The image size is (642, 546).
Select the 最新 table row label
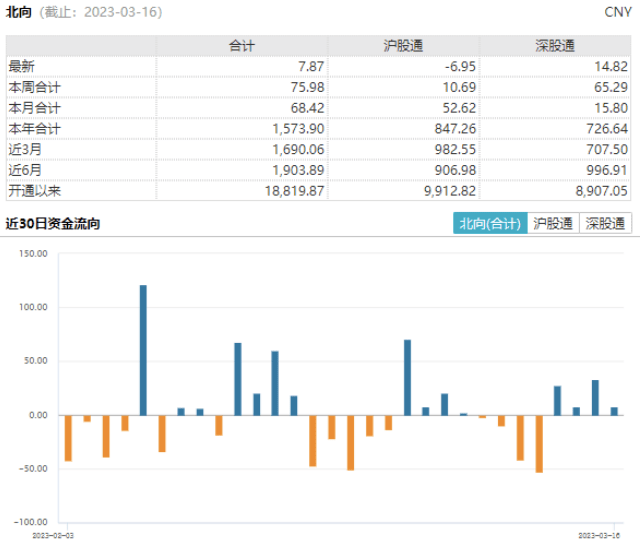(22, 66)
